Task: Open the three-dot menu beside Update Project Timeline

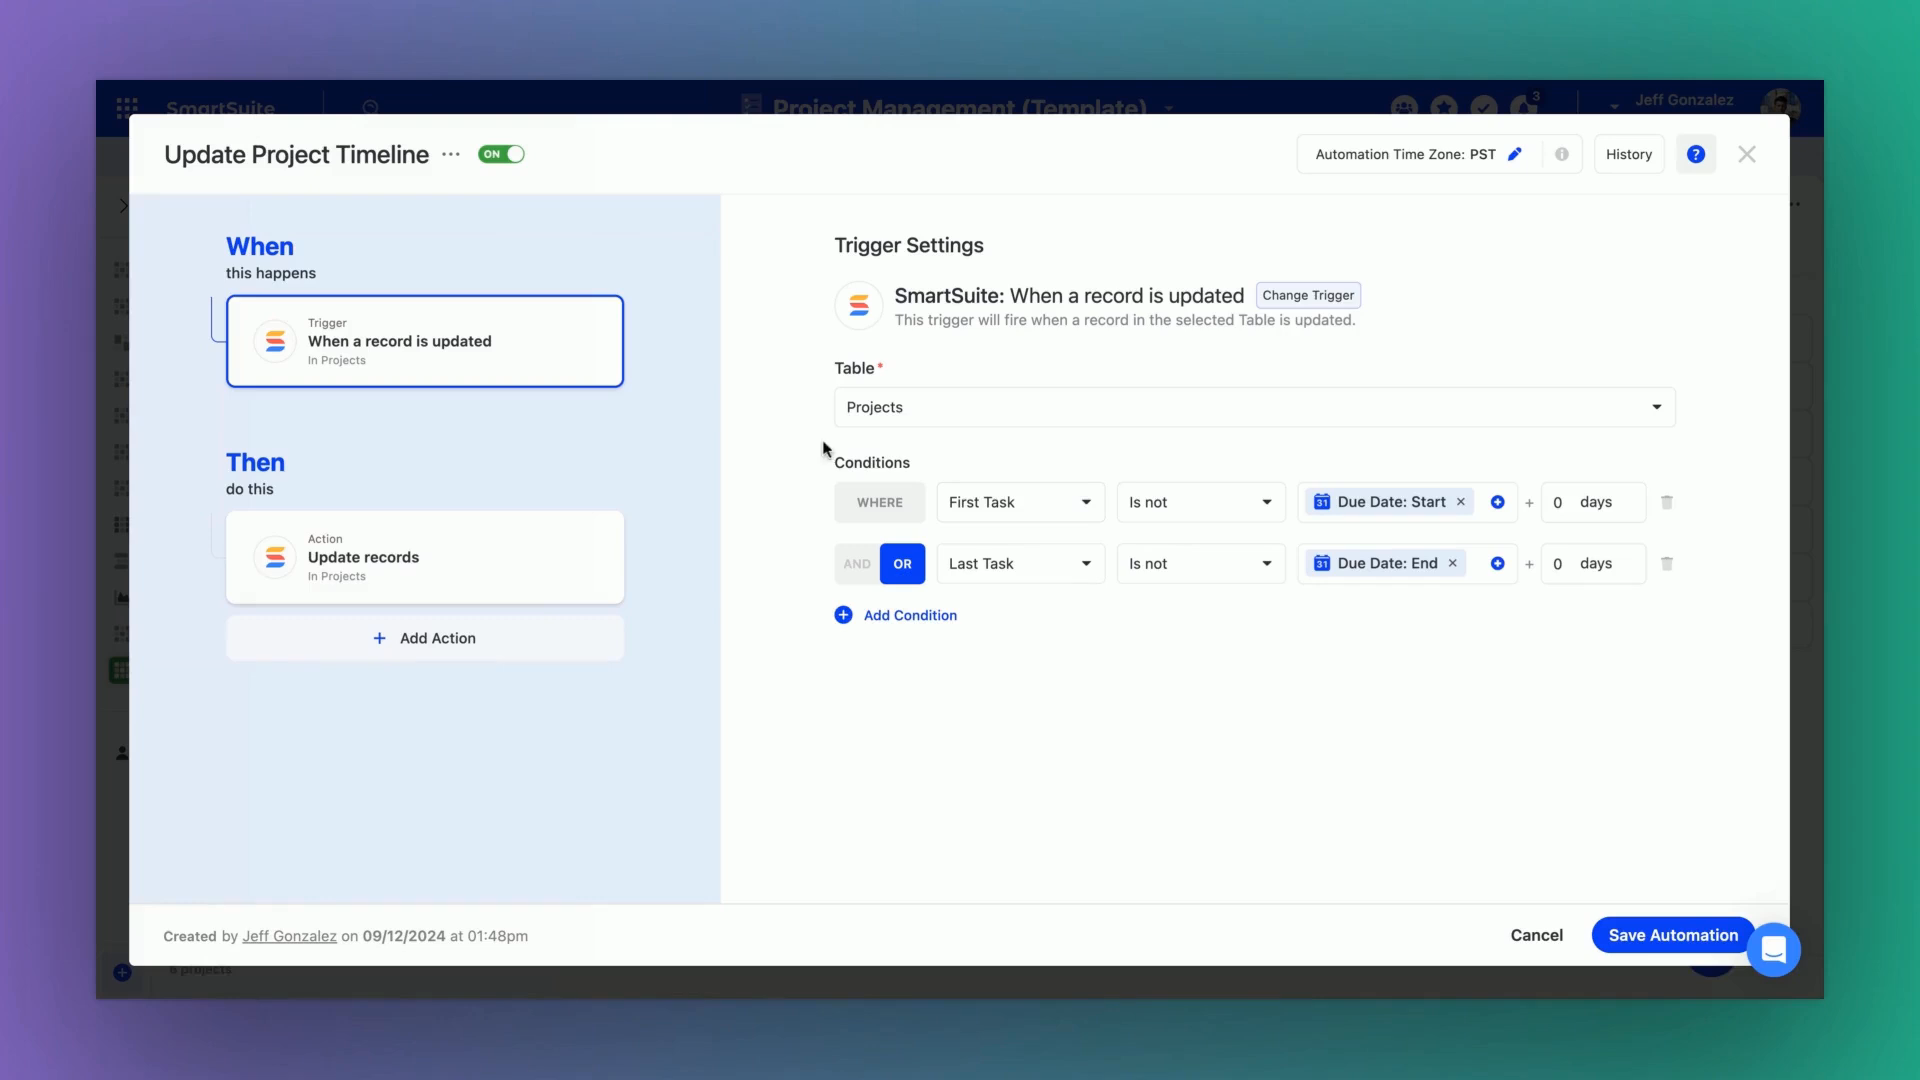Action: pyautogui.click(x=451, y=154)
